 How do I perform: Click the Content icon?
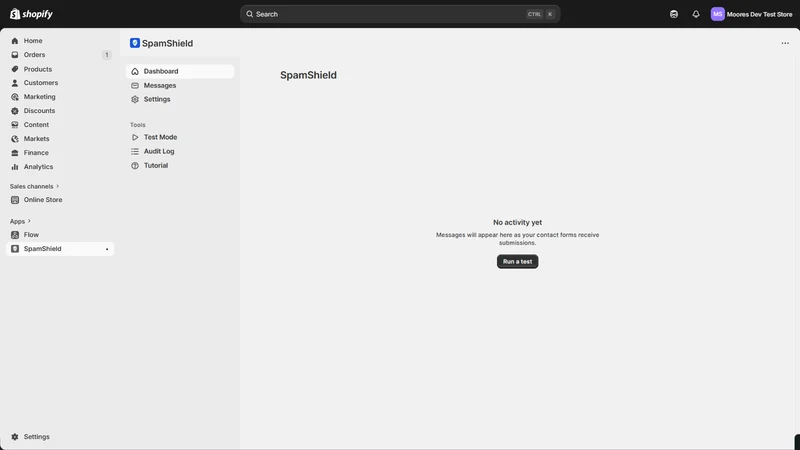[x=15, y=124]
